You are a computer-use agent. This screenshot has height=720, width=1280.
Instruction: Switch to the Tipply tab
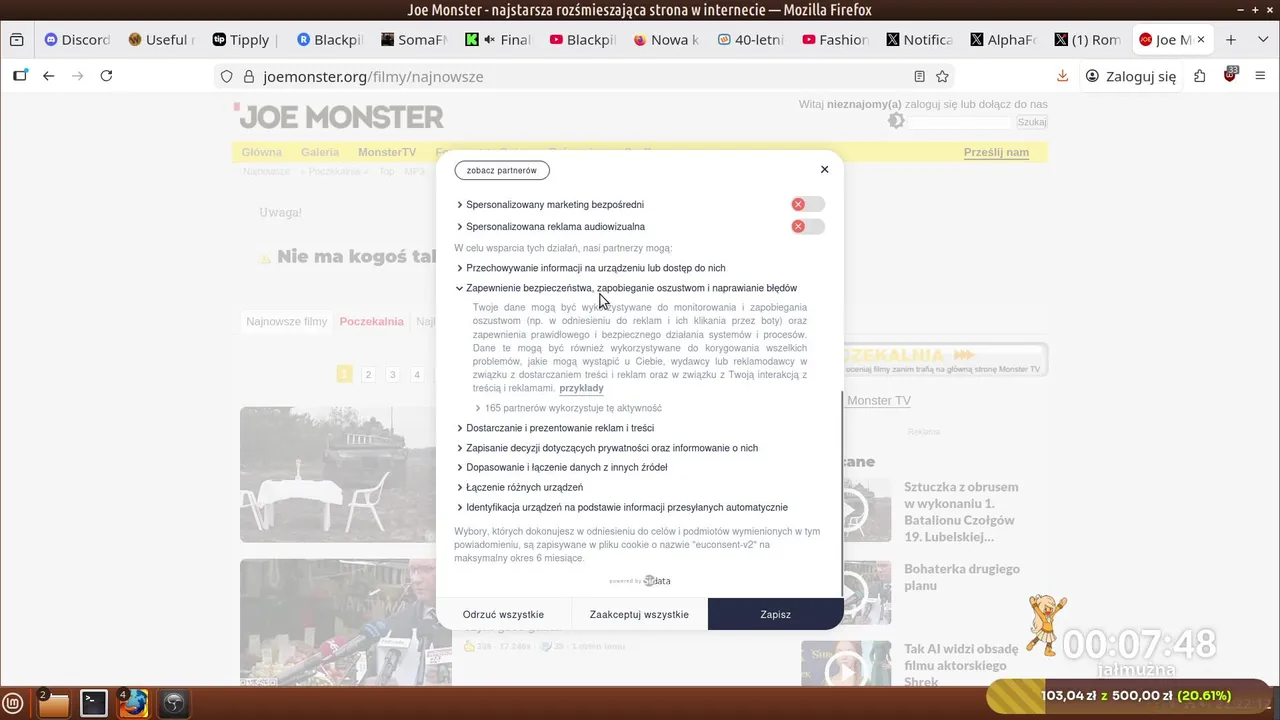click(244, 40)
